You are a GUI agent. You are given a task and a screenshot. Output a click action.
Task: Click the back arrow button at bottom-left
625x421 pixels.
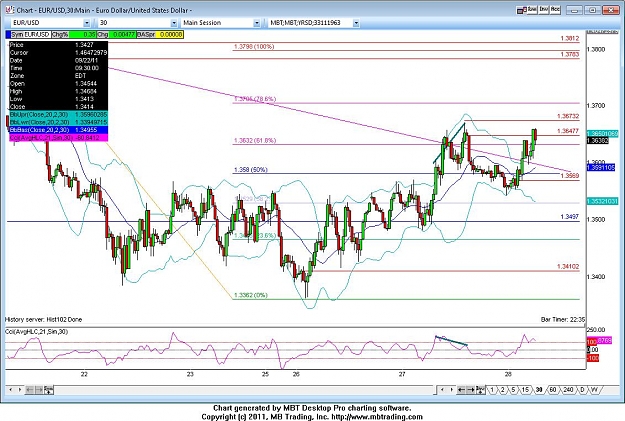pyautogui.click(x=29, y=390)
